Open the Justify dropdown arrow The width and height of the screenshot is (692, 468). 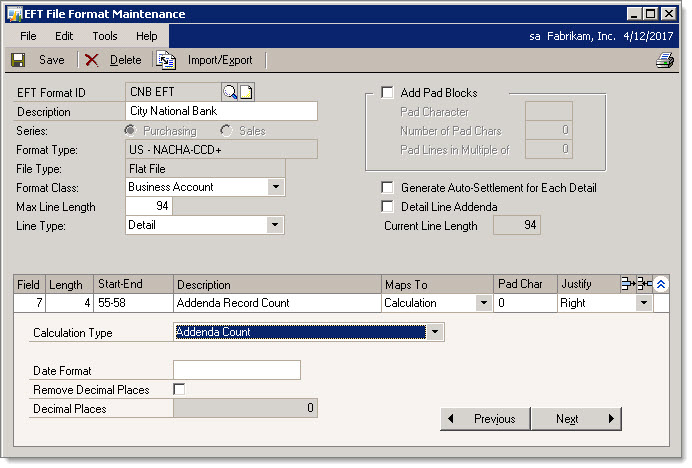(644, 303)
